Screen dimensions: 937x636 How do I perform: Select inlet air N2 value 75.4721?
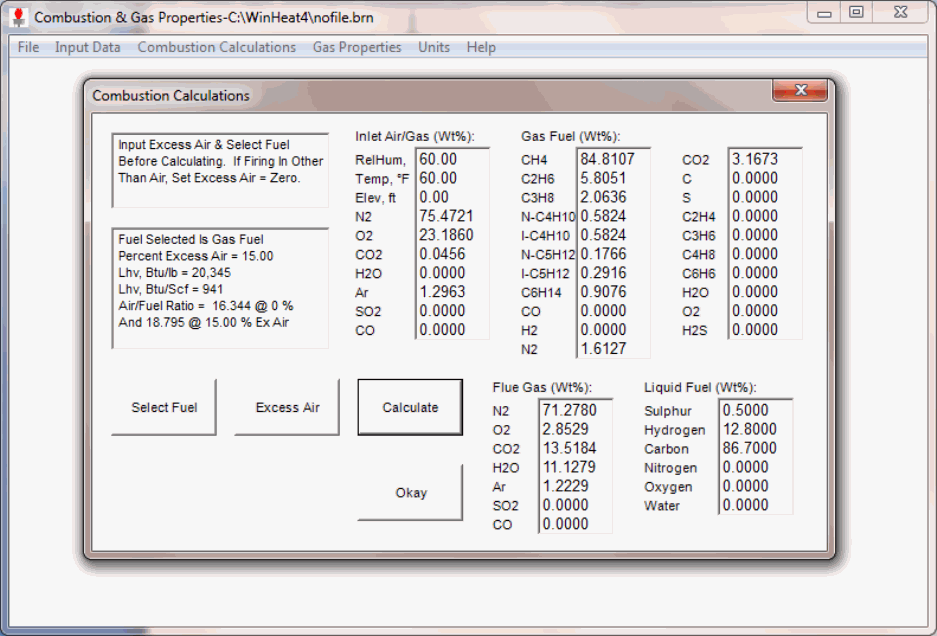(452, 216)
